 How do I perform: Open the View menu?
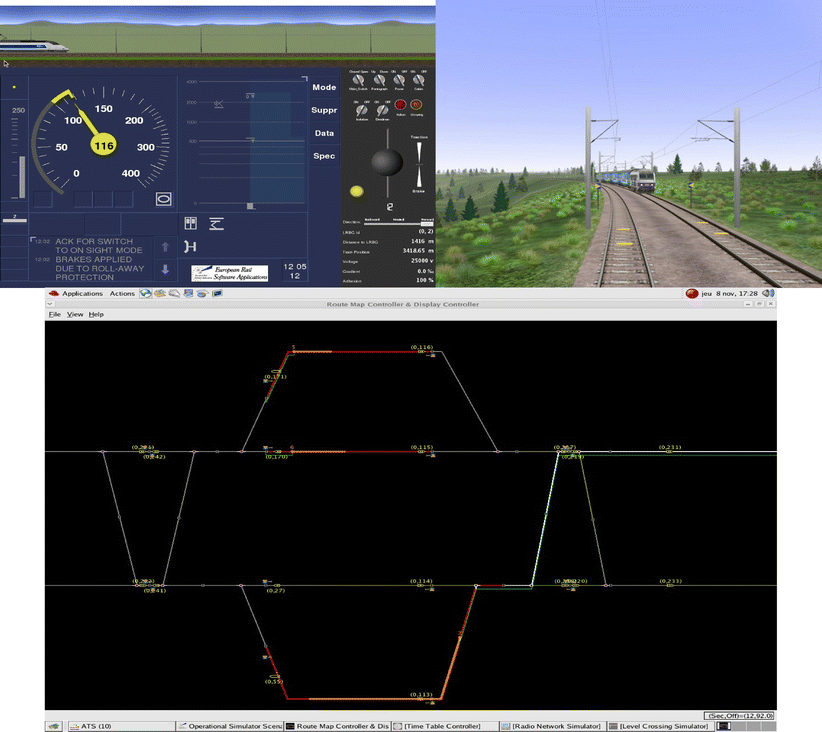click(x=75, y=314)
